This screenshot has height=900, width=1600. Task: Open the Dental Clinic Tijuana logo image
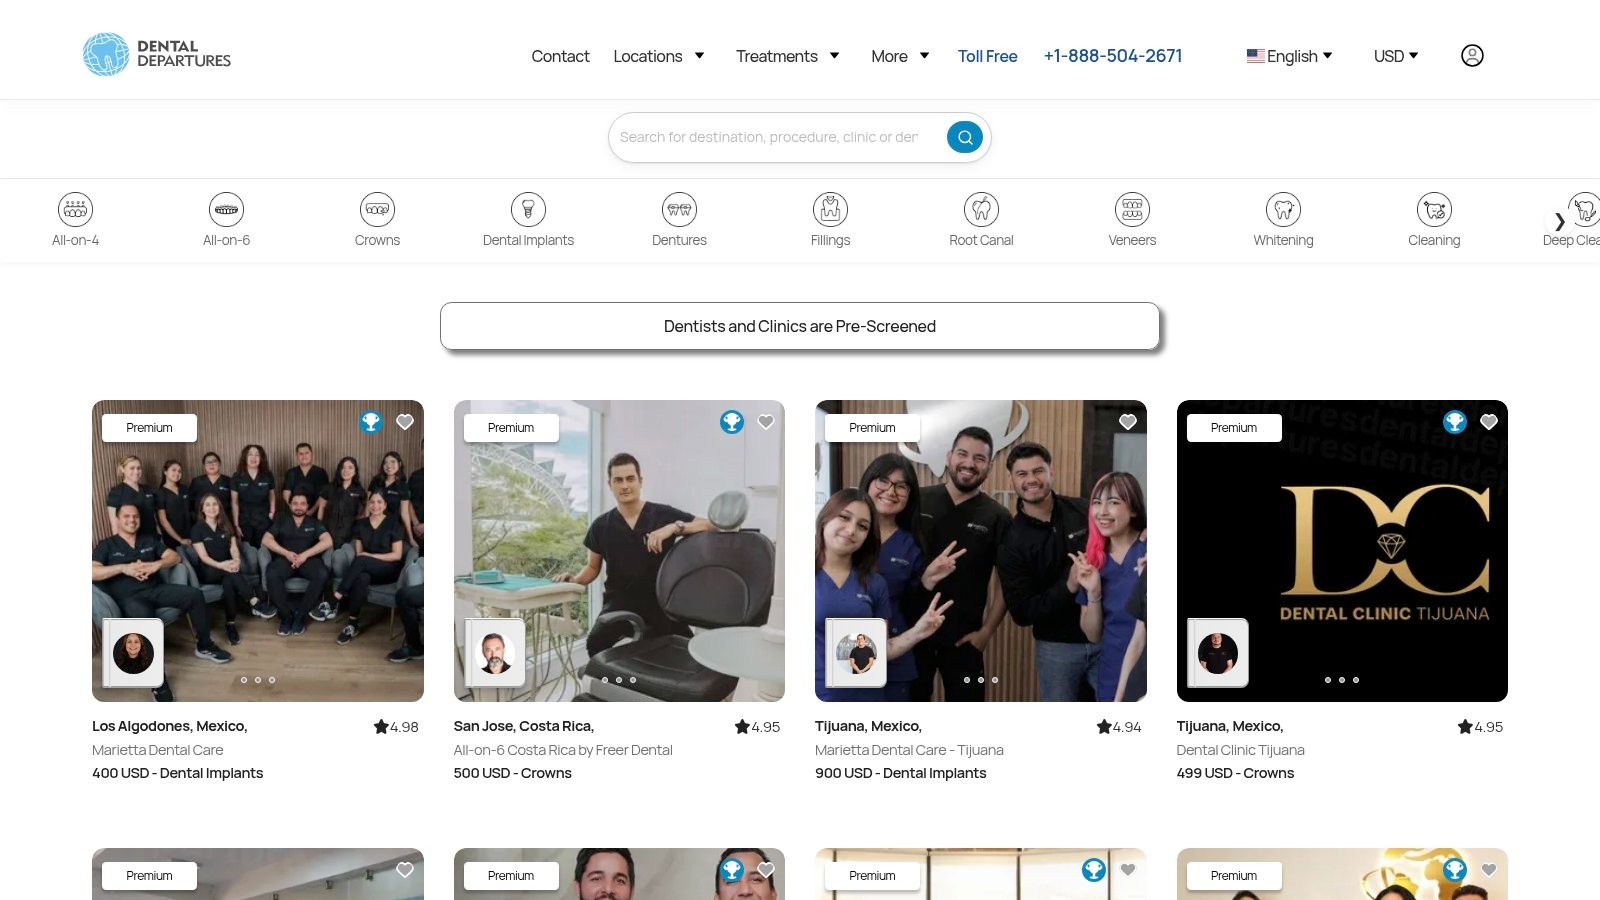point(1342,551)
